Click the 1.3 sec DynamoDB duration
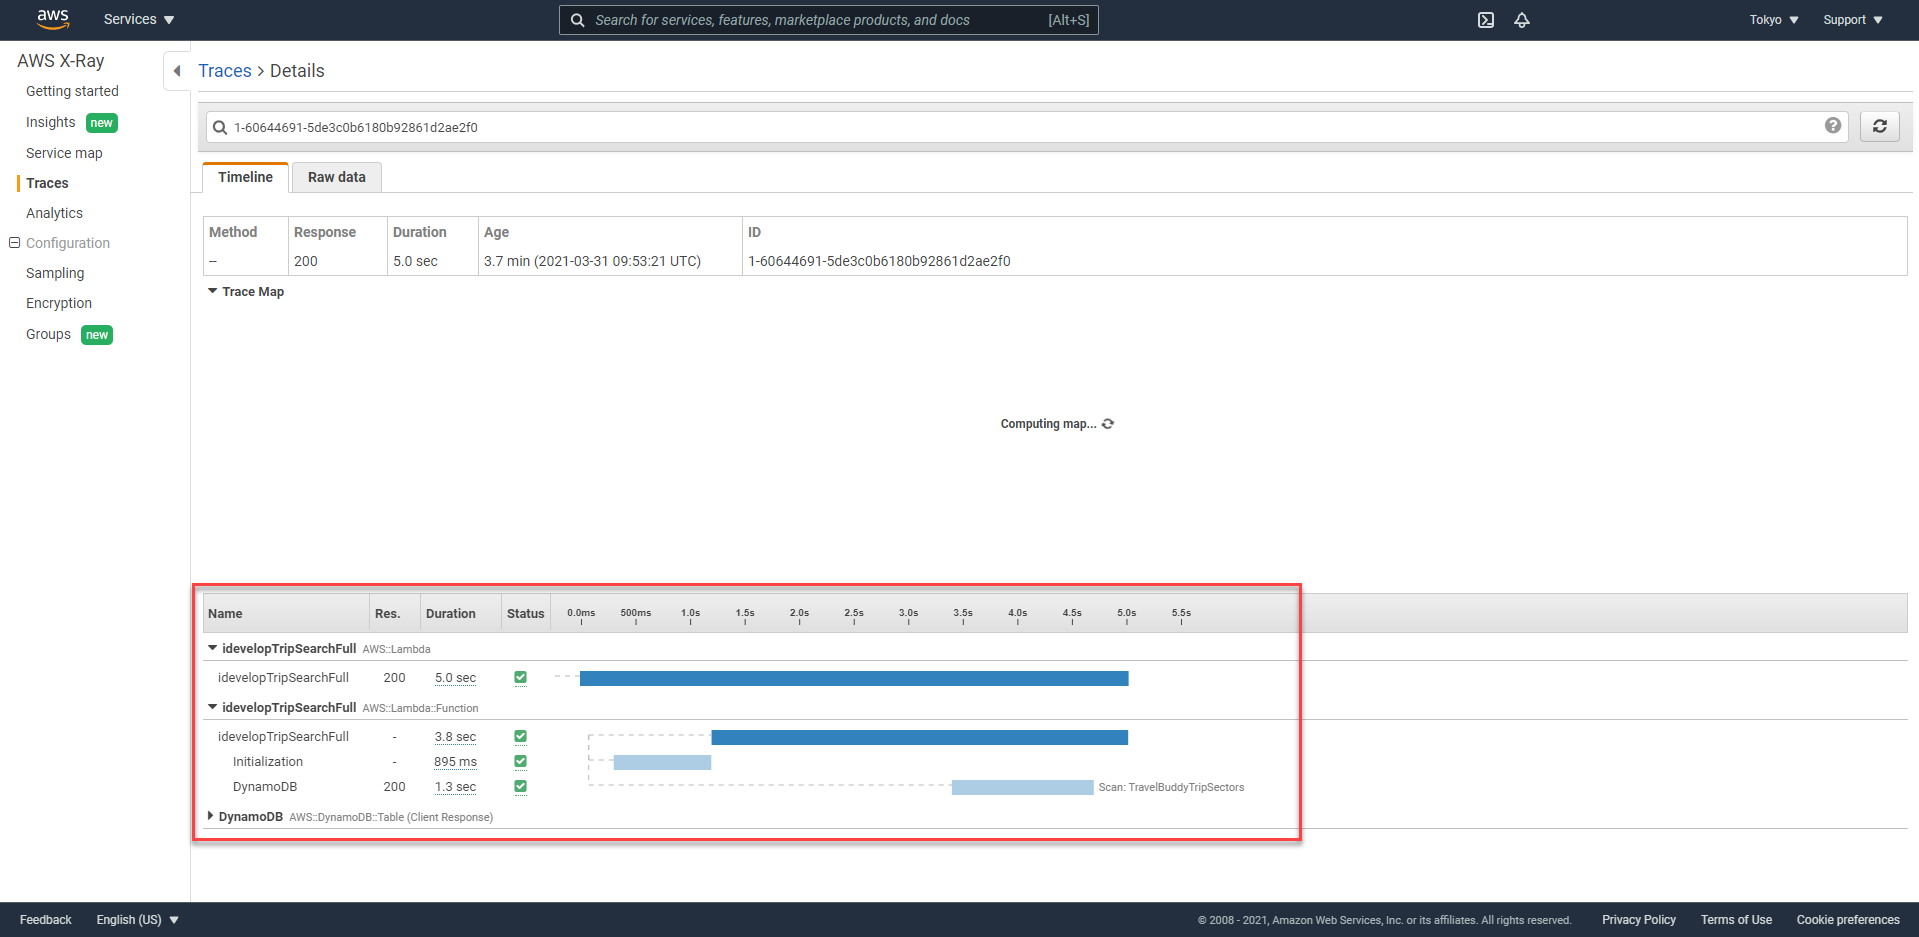 [x=455, y=787]
